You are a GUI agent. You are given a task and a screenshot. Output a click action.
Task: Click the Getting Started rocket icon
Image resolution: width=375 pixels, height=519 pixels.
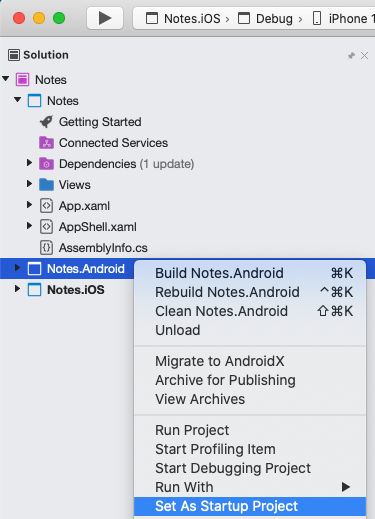tap(46, 122)
